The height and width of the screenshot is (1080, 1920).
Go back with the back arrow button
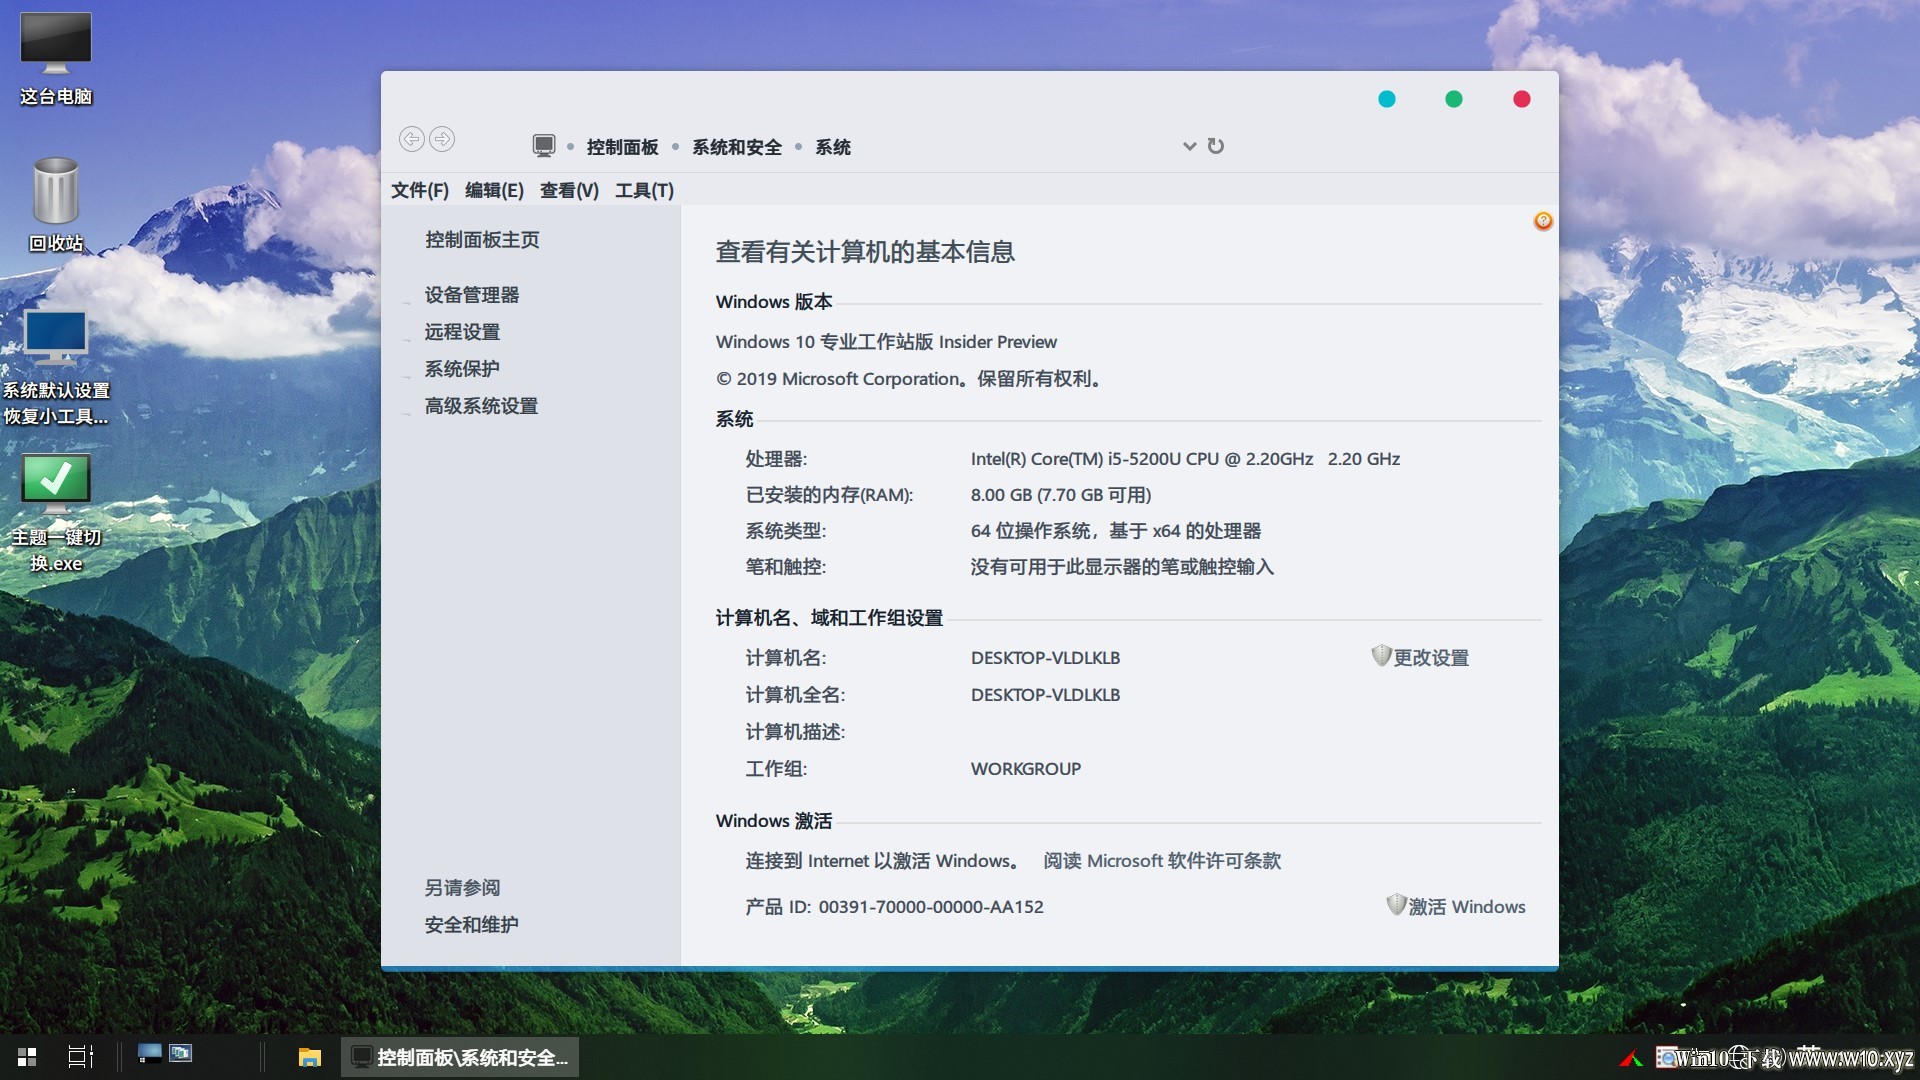click(x=411, y=139)
